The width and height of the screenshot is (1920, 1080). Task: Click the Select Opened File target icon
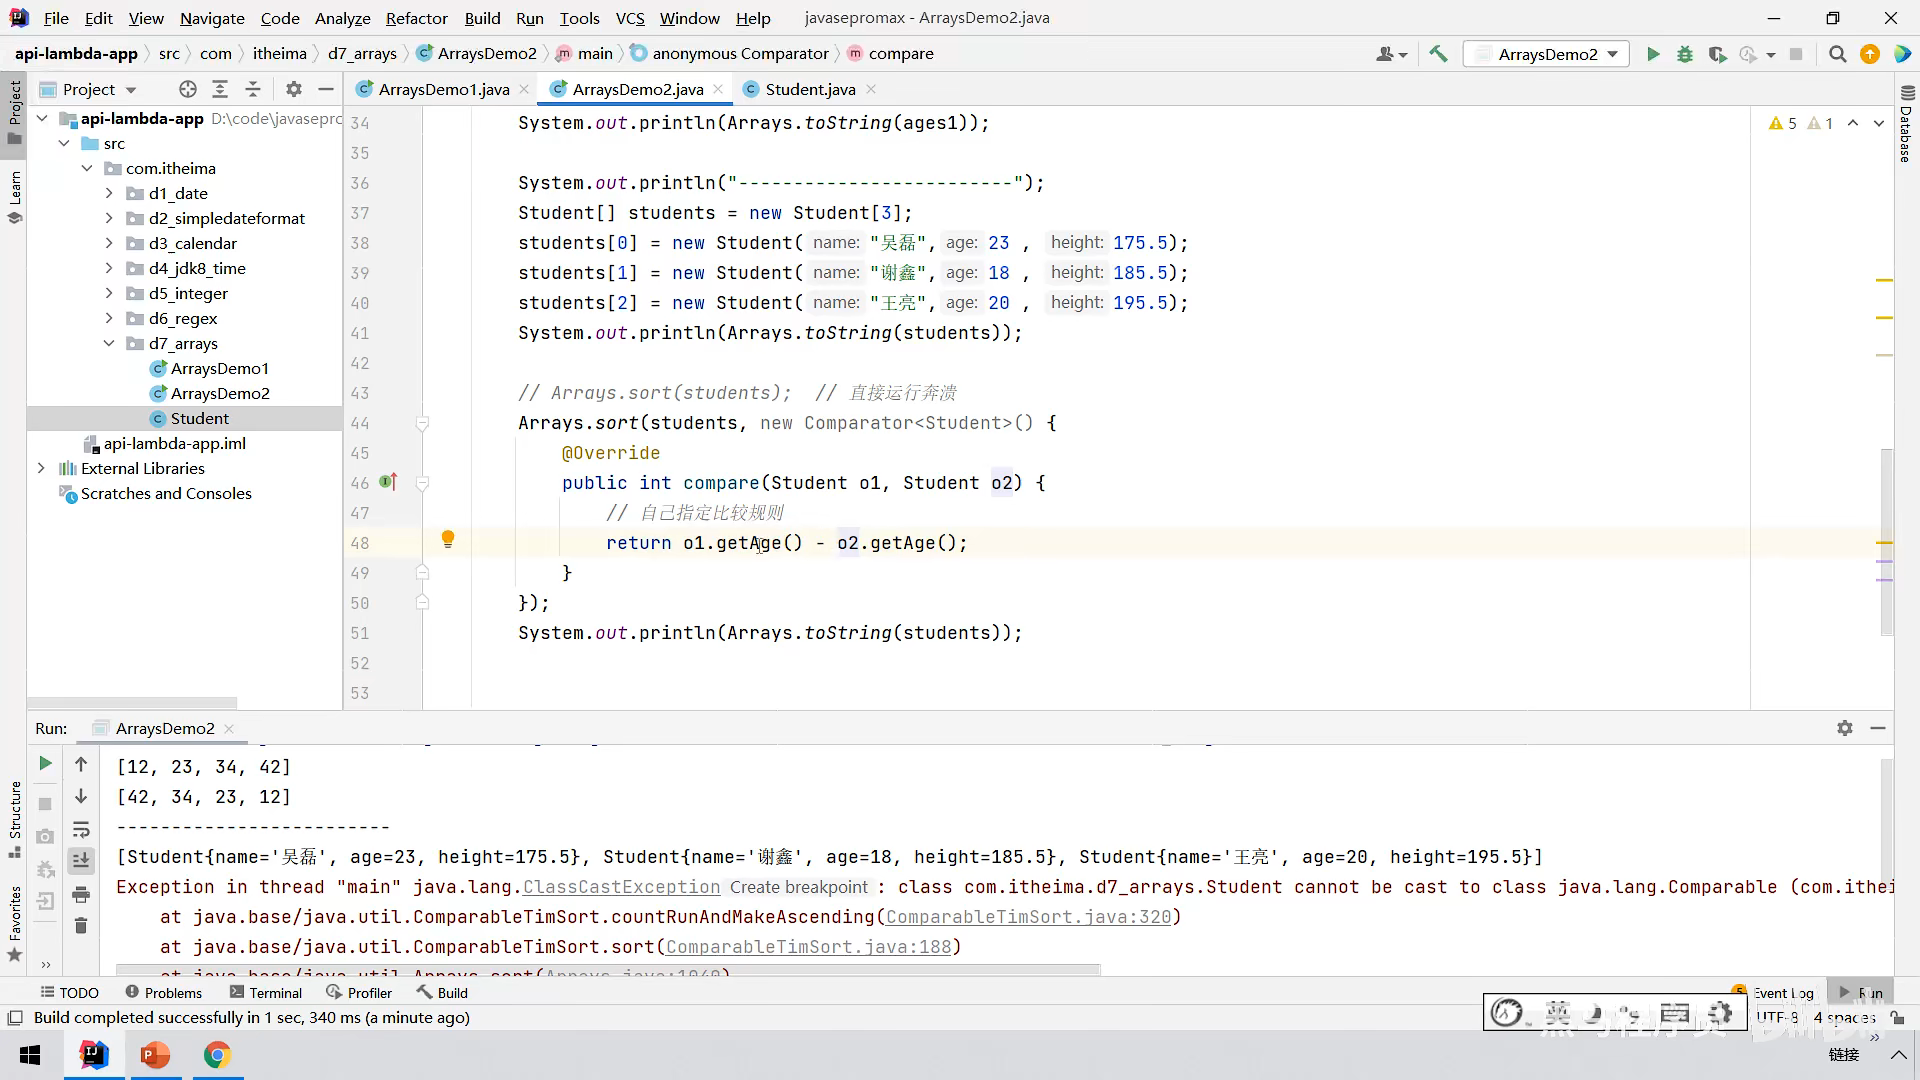pos(187,89)
